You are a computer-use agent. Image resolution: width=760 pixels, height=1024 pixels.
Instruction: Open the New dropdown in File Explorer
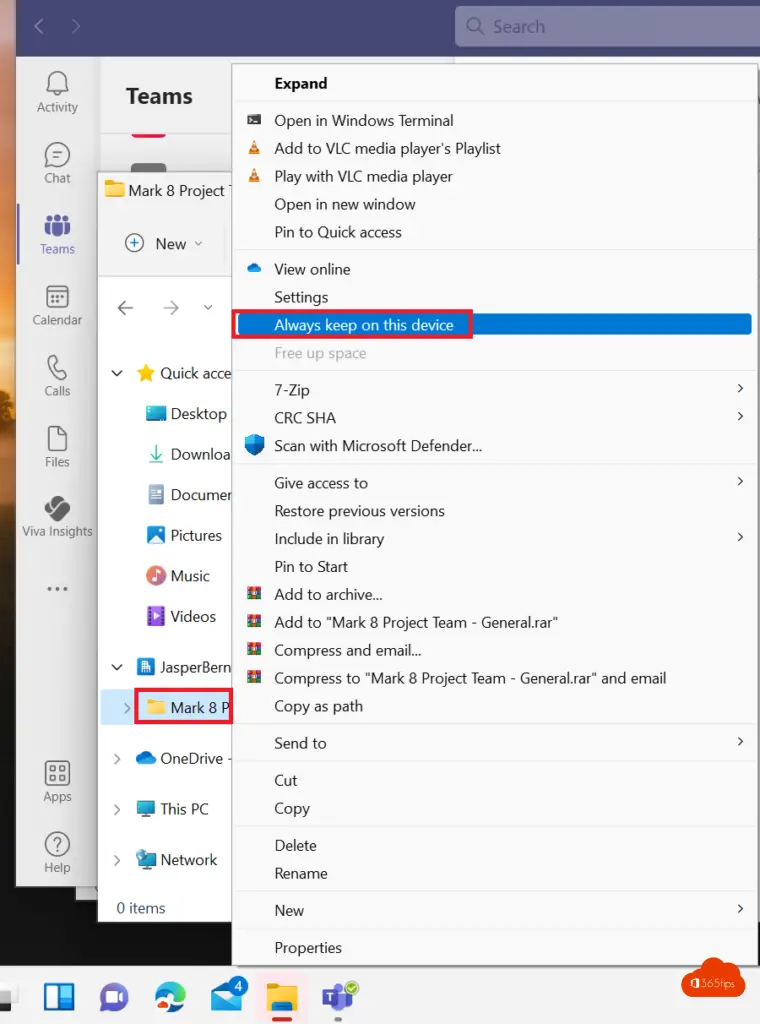[x=165, y=244]
